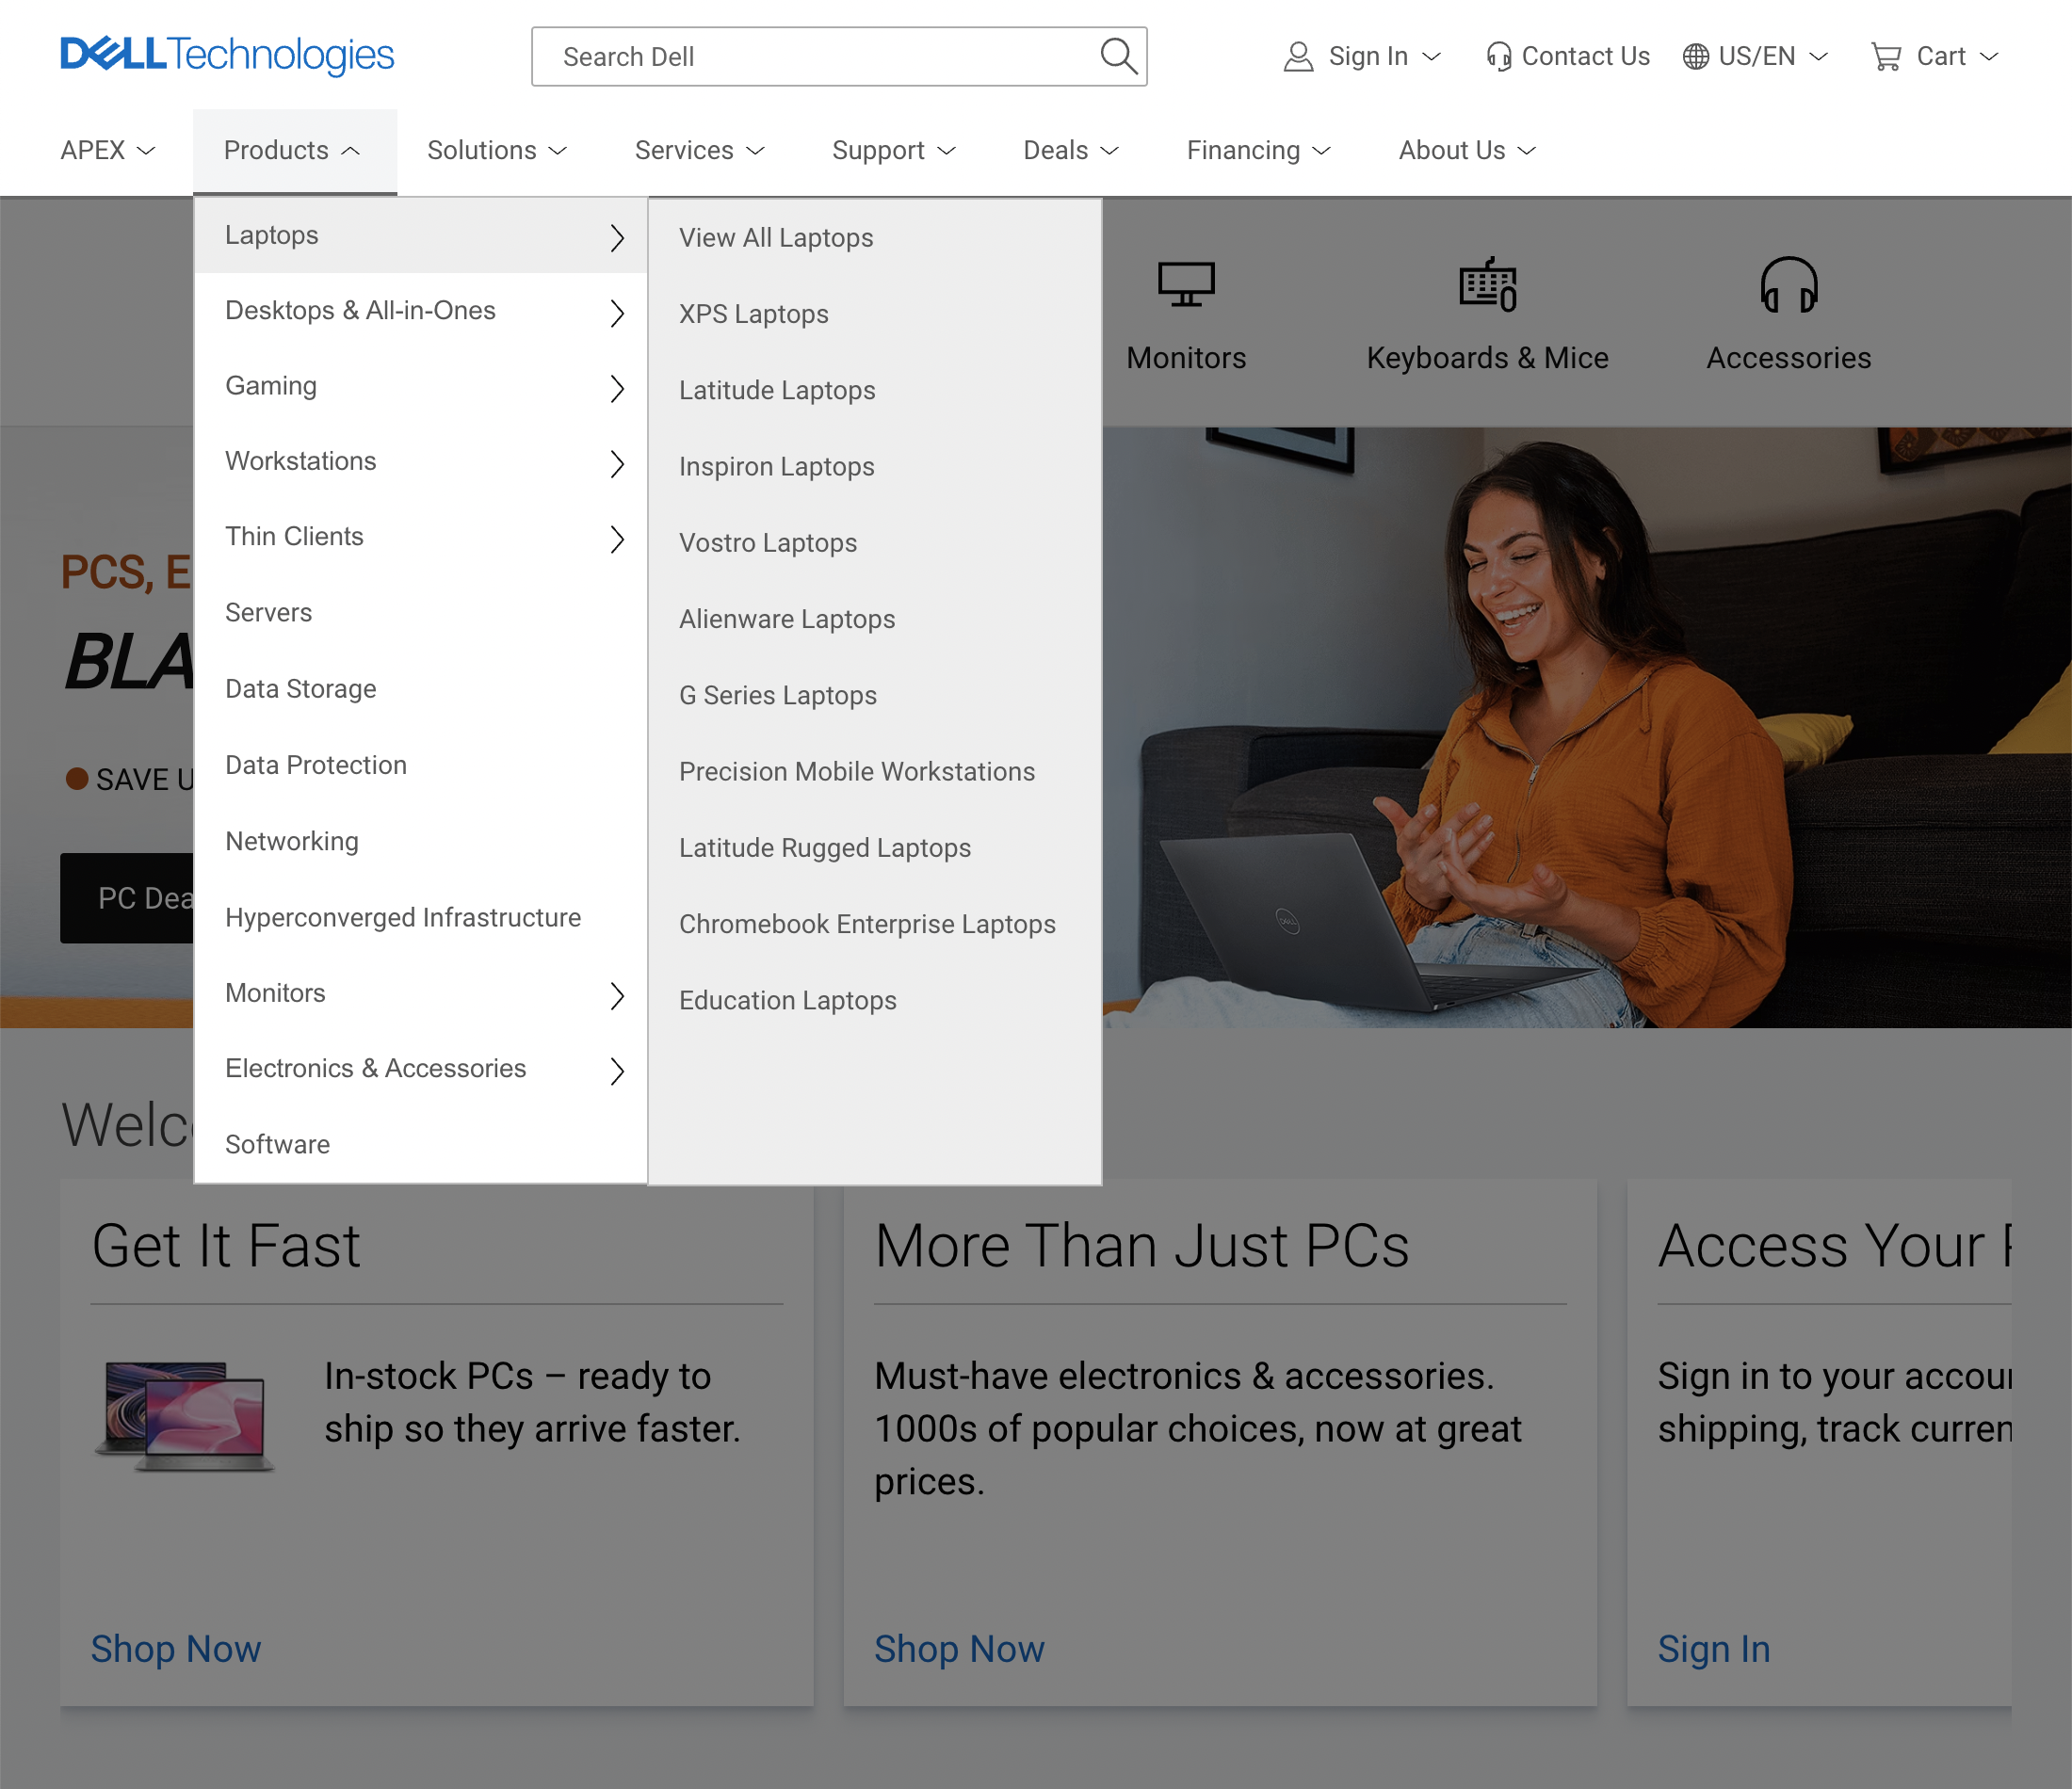The width and height of the screenshot is (2072, 1789).
Task: Click the search magnifier icon
Action: [1119, 56]
